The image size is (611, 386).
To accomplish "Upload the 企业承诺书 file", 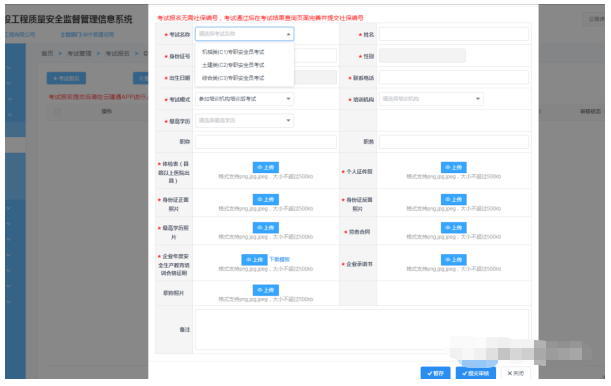I will pyautogui.click(x=454, y=259).
